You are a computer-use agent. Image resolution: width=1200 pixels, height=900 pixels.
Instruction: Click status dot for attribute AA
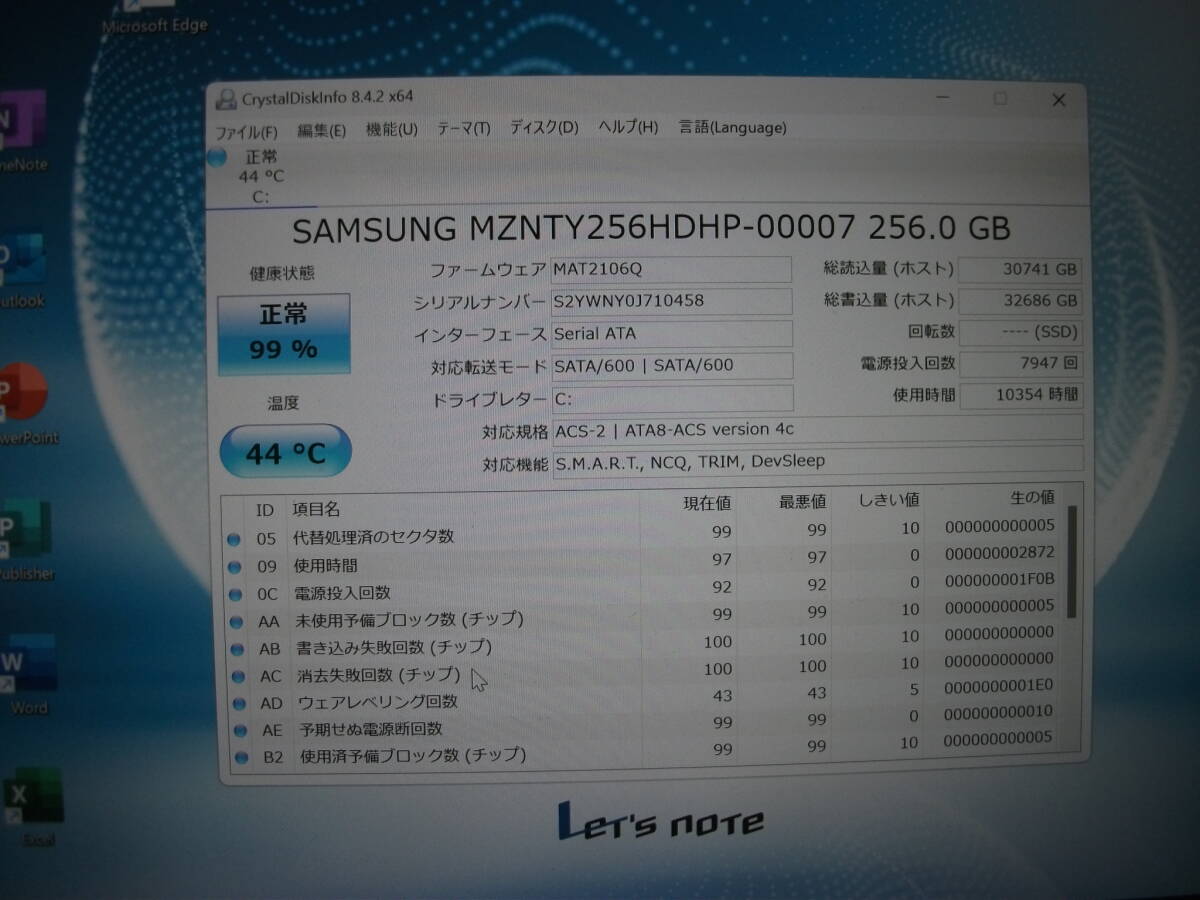[x=237, y=622]
